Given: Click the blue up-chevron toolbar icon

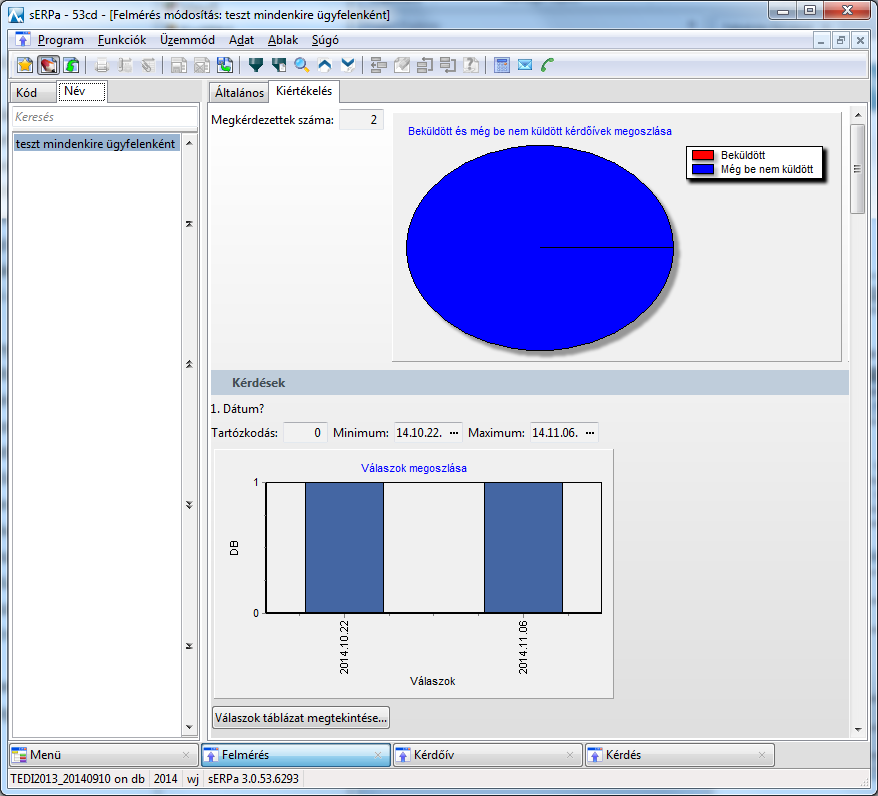Looking at the screenshot, I should (324, 66).
